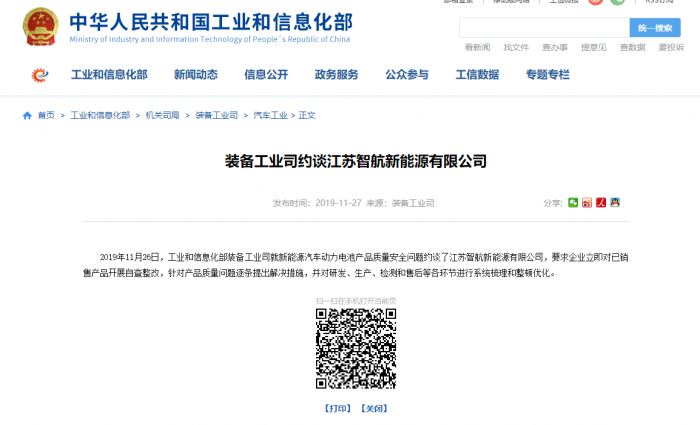Click the article headline 装备工业司约谈江苏智航新能源有限公司

pos(356,161)
